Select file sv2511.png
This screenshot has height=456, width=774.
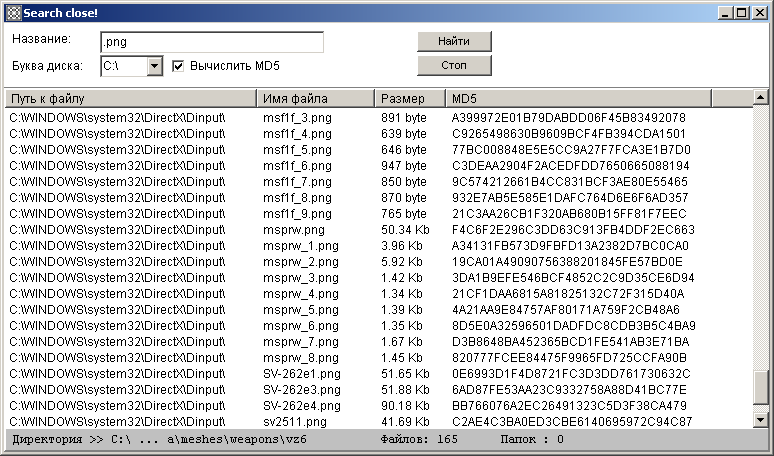[295, 422]
